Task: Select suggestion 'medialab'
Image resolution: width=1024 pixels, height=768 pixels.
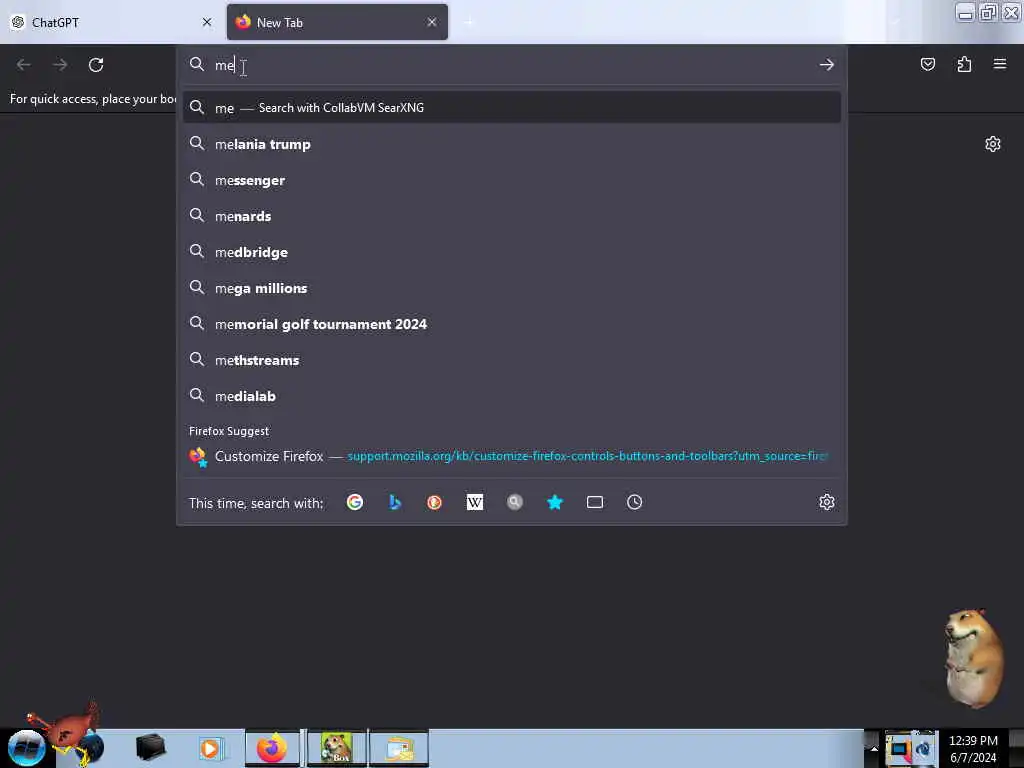Action: (512, 396)
